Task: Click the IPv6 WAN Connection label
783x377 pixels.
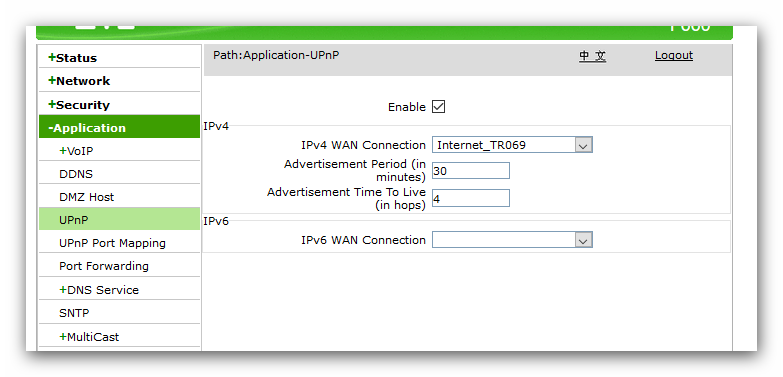Action: pos(363,240)
